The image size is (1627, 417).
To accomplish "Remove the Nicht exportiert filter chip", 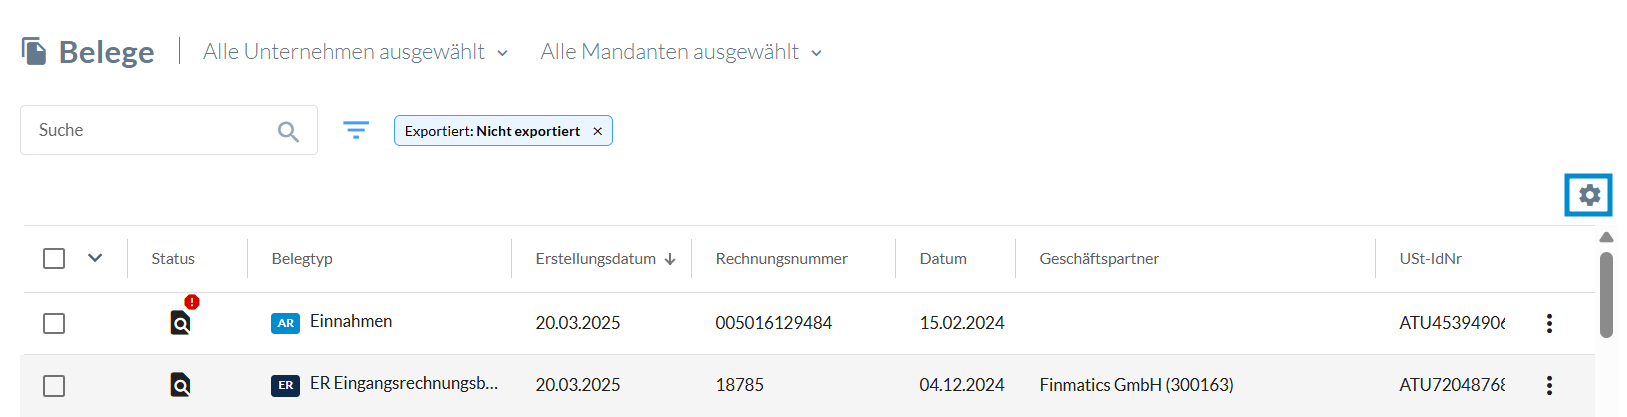I will pos(597,131).
